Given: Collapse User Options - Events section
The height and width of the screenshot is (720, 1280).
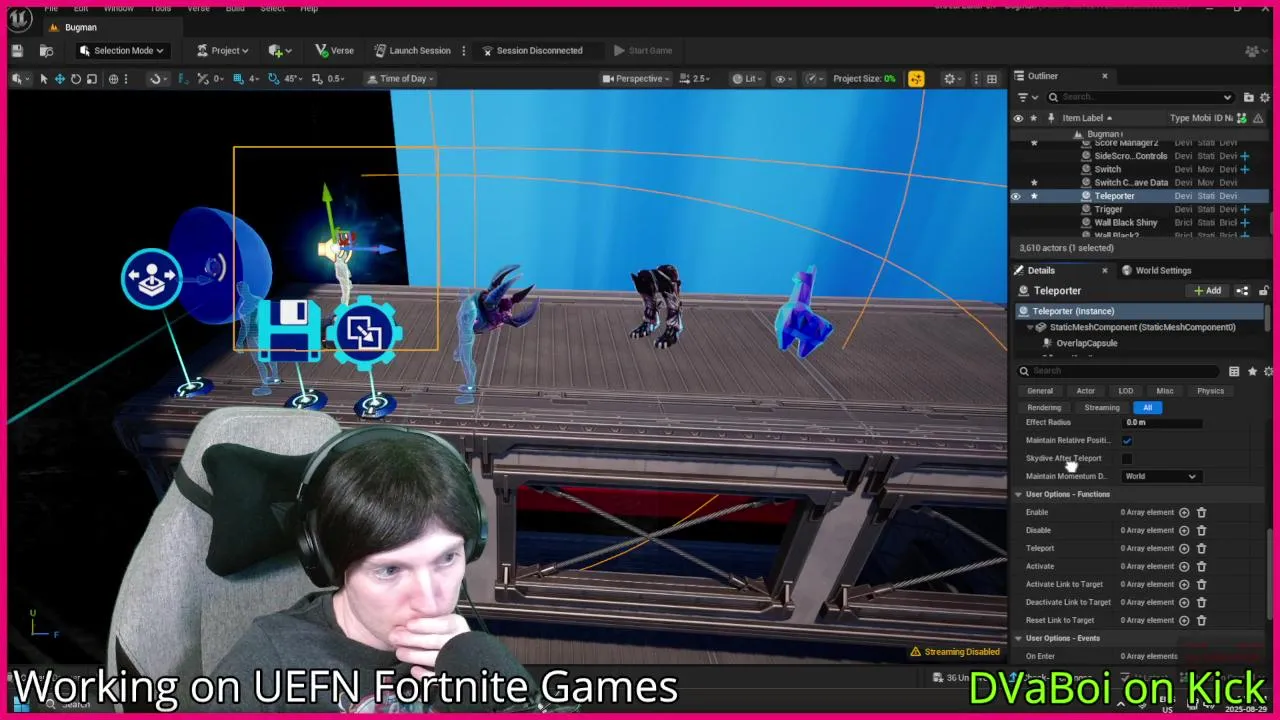Looking at the screenshot, I should pos(1018,638).
